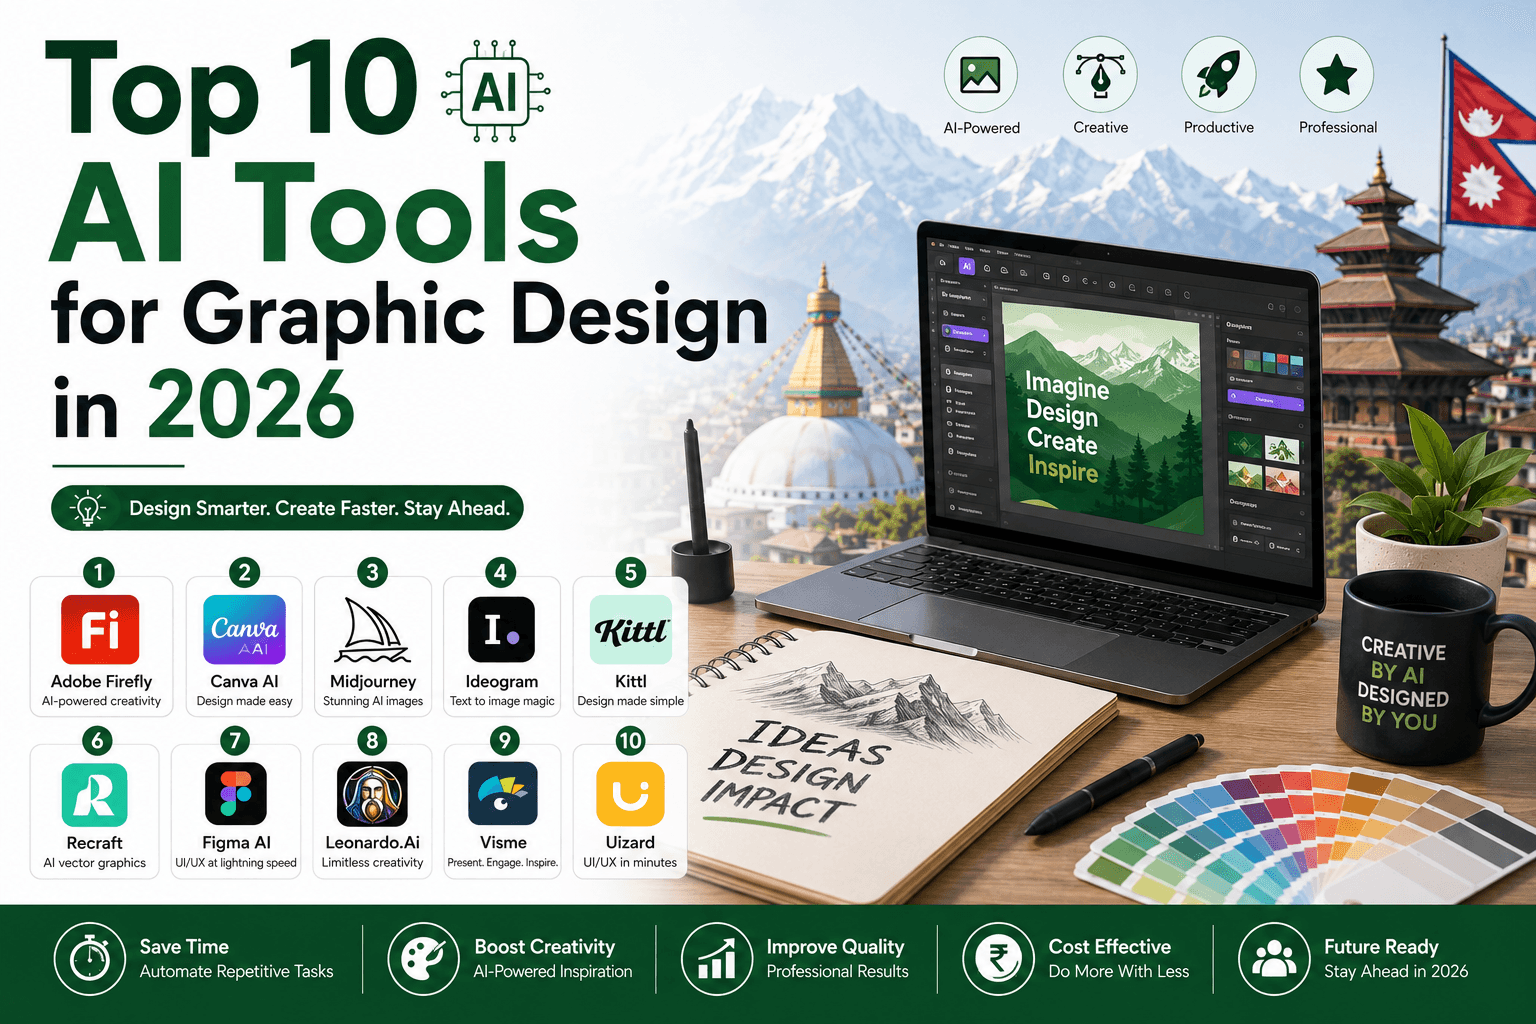Click the Save Time stopwatch icon
Viewport: 1536px width, 1024px height.
(x=90, y=959)
